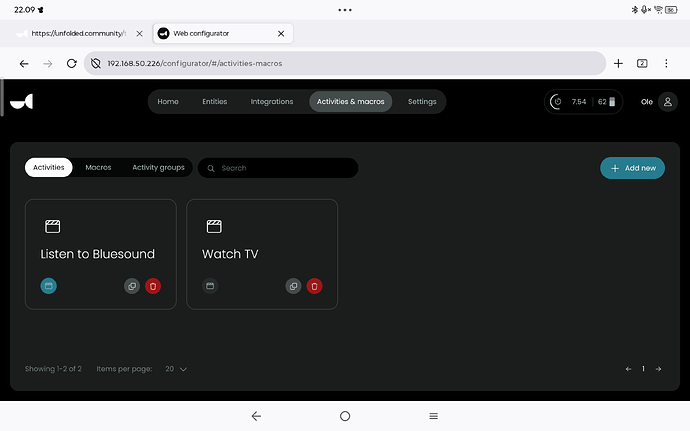Click the Watch TV clapperboard icon
The height and width of the screenshot is (431, 690).
[x=214, y=226]
